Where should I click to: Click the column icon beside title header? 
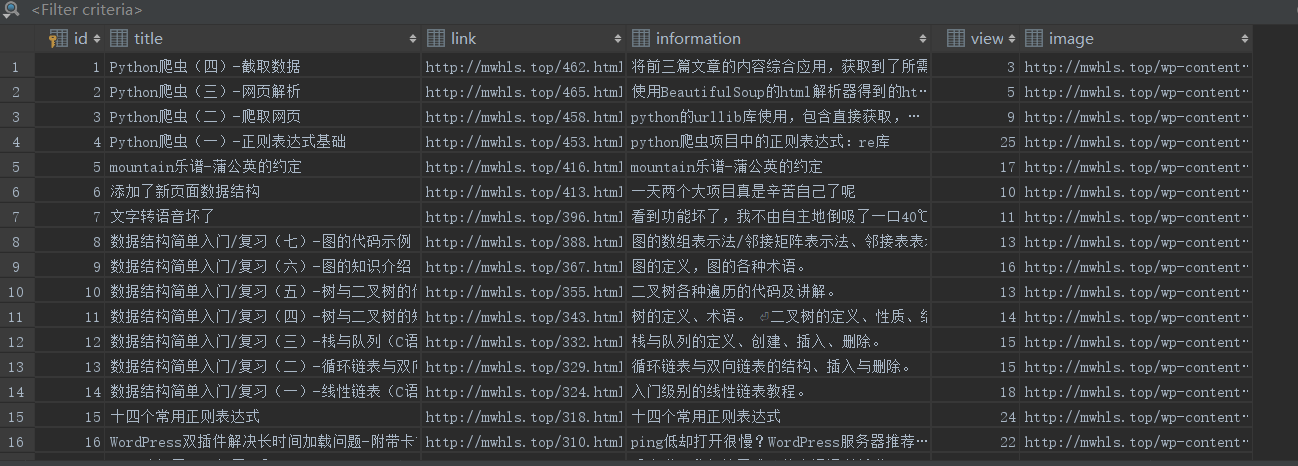coord(118,39)
